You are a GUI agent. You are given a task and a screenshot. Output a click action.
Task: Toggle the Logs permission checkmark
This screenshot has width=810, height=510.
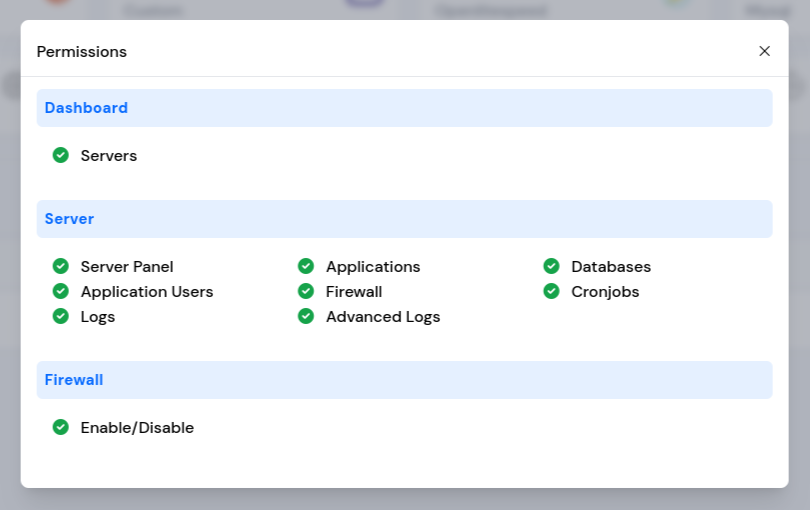coord(60,317)
